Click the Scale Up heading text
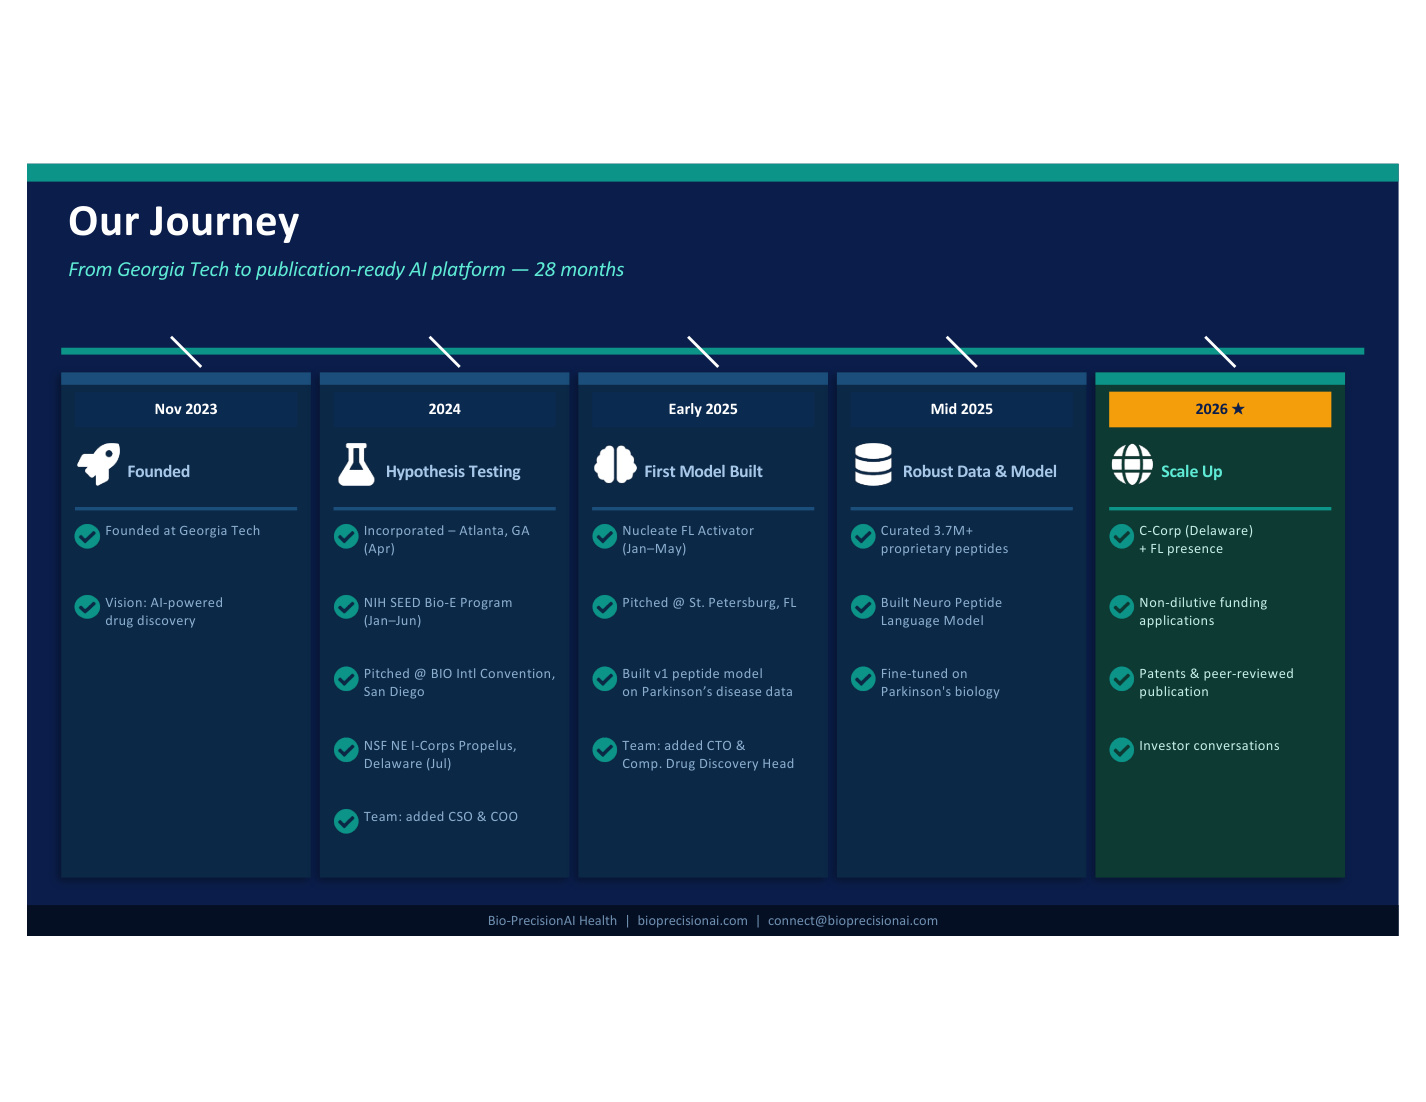The width and height of the screenshot is (1426, 1102). click(x=1191, y=472)
